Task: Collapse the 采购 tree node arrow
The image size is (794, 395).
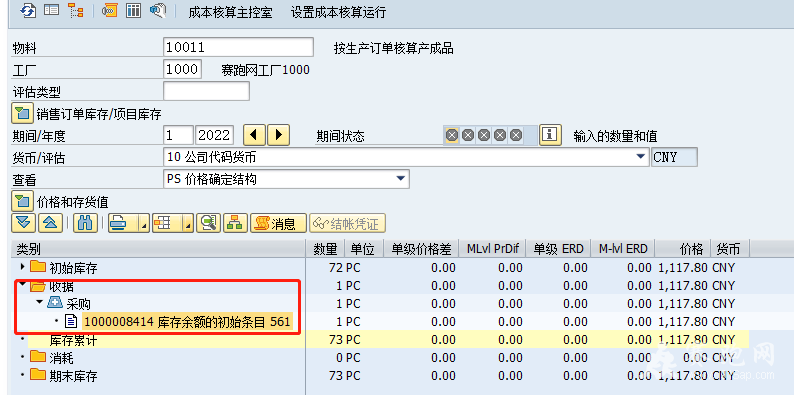Action: pos(39,302)
